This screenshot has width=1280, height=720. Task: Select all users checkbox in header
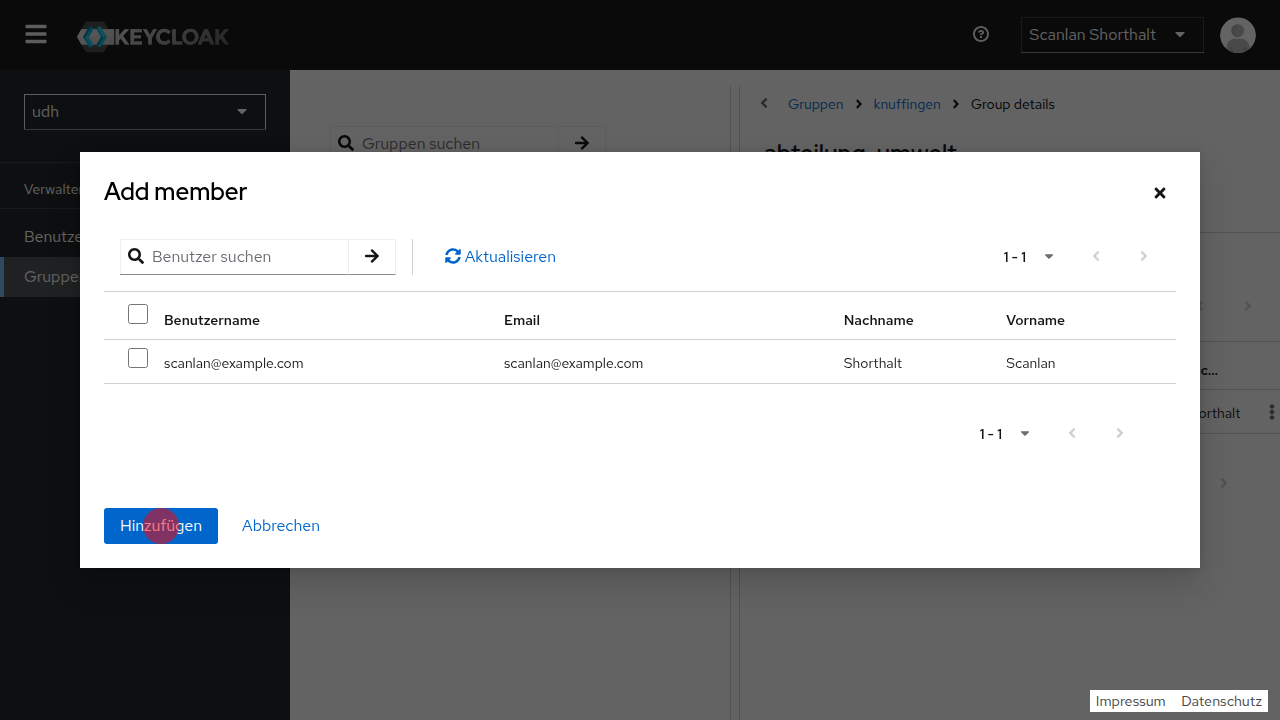[x=138, y=315]
